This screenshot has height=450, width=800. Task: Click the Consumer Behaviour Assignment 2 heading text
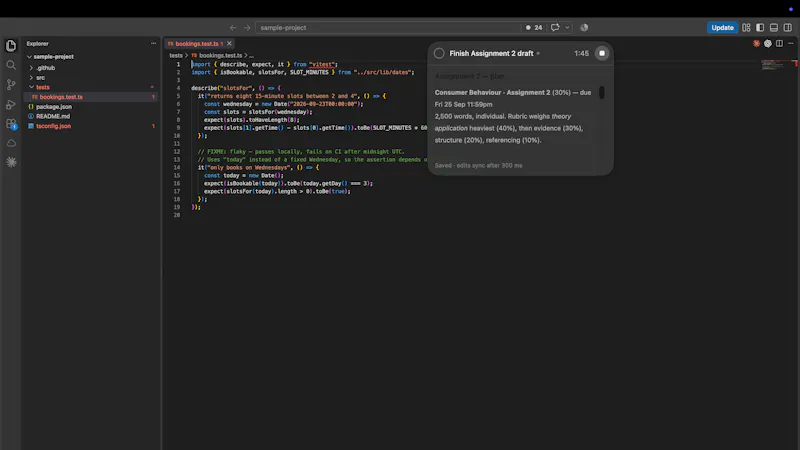pyautogui.click(x=492, y=92)
